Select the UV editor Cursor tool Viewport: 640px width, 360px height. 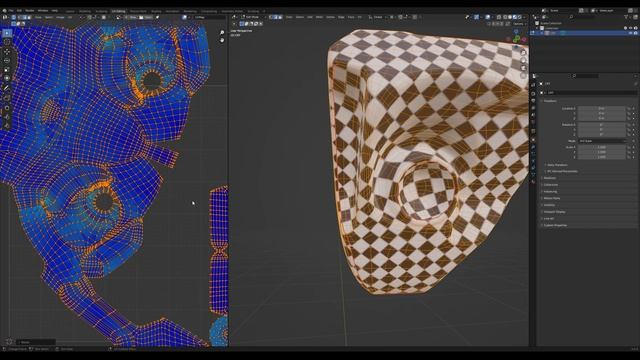click(7, 42)
